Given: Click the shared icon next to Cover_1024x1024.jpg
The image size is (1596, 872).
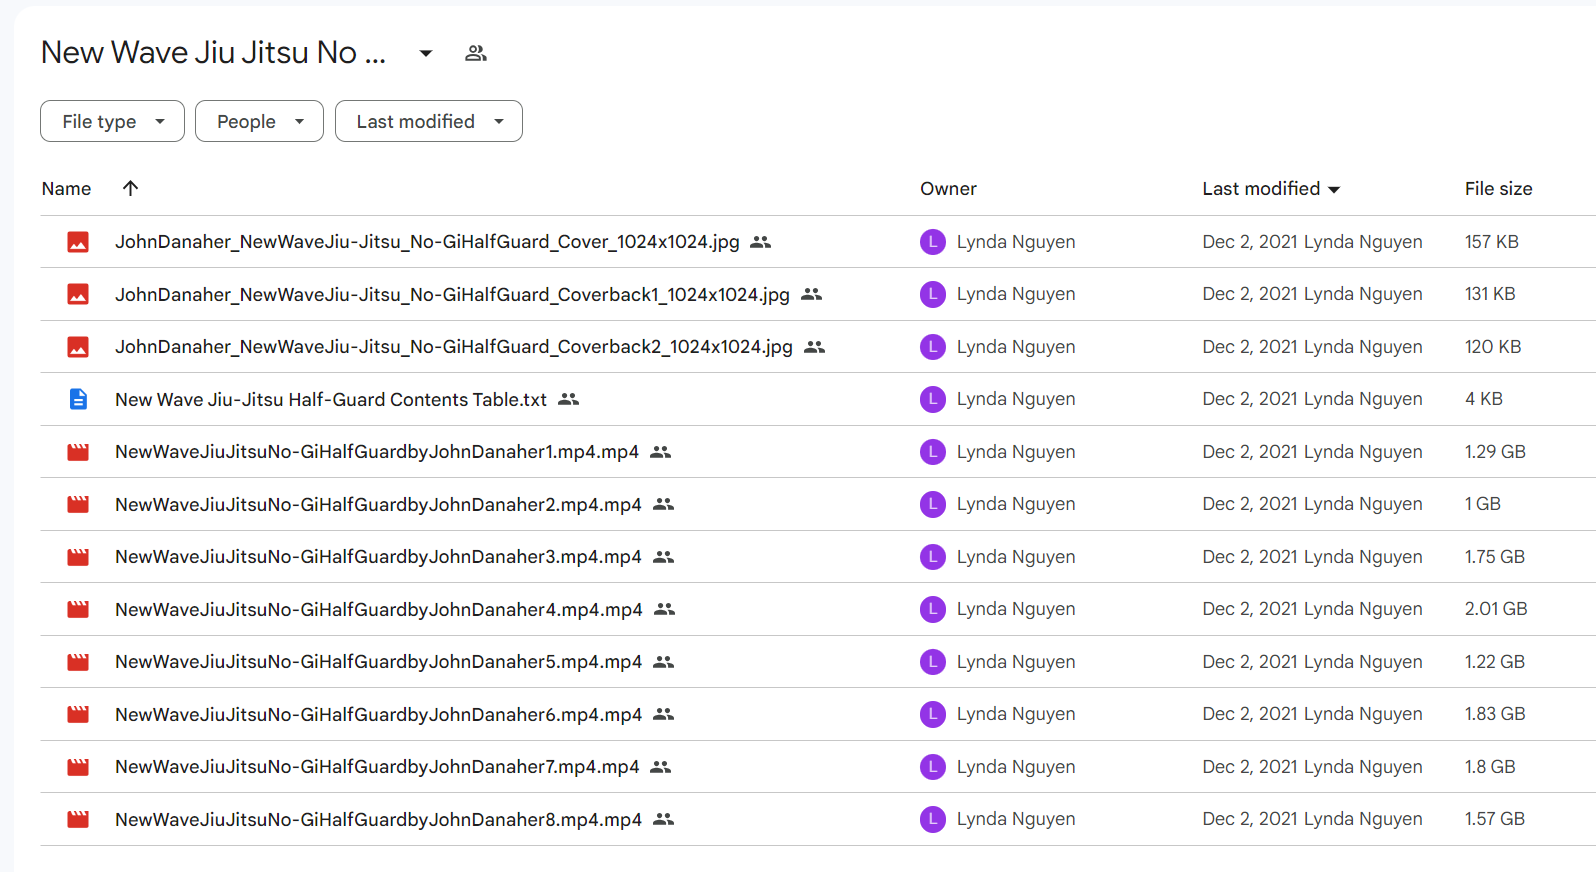Looking at the screenshot, I should 761,242.
